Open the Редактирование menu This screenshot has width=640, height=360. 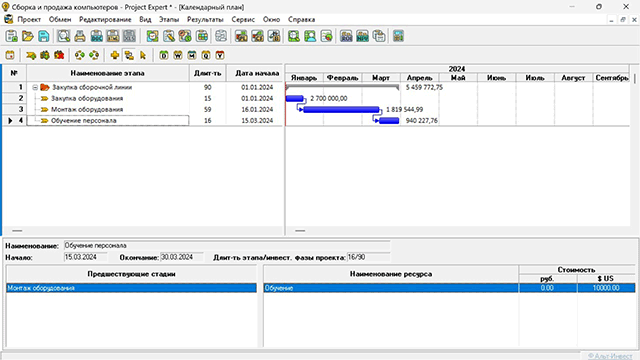click(x=105, y=20)
